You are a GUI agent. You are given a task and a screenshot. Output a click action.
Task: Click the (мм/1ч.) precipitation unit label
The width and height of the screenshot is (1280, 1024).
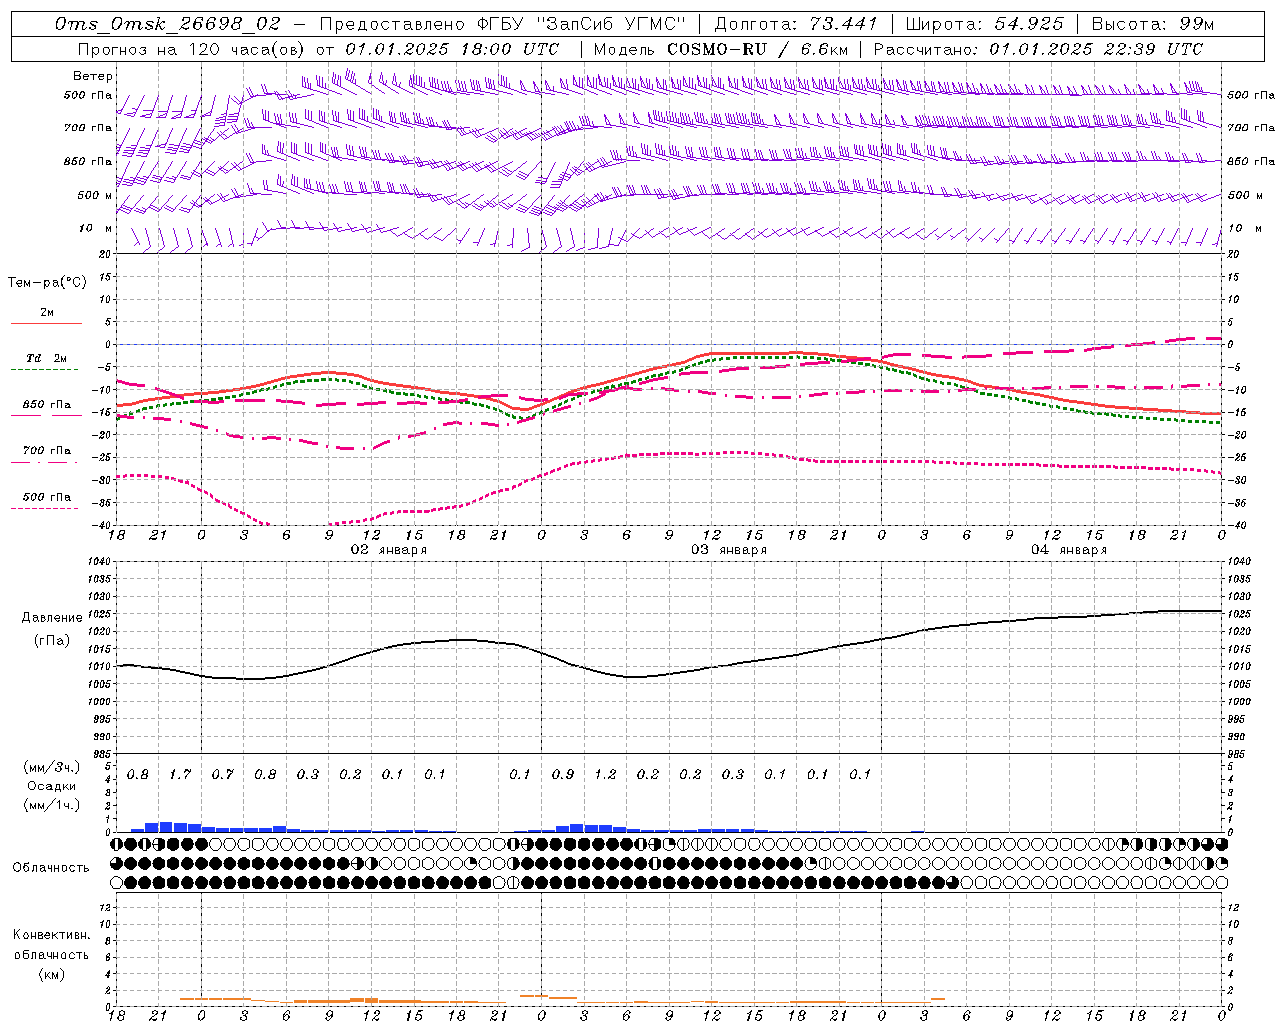51,805
